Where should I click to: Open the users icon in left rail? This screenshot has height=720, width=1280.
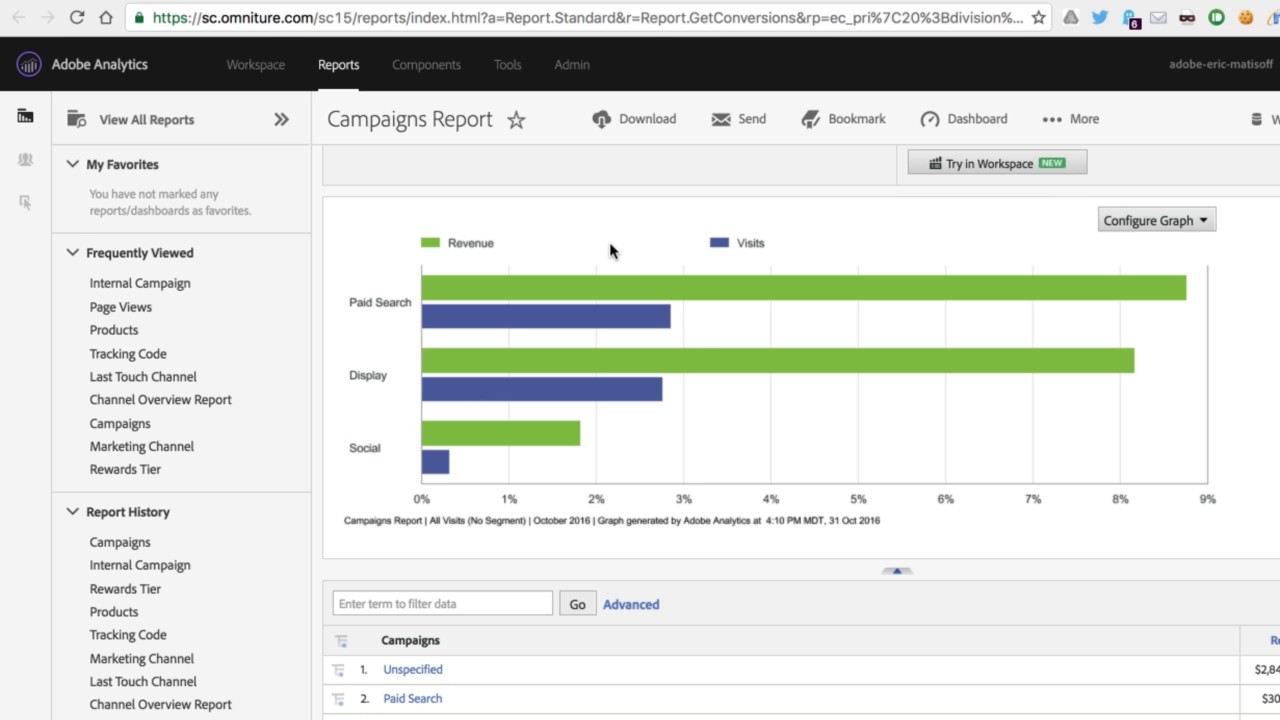tap(25, 160)
